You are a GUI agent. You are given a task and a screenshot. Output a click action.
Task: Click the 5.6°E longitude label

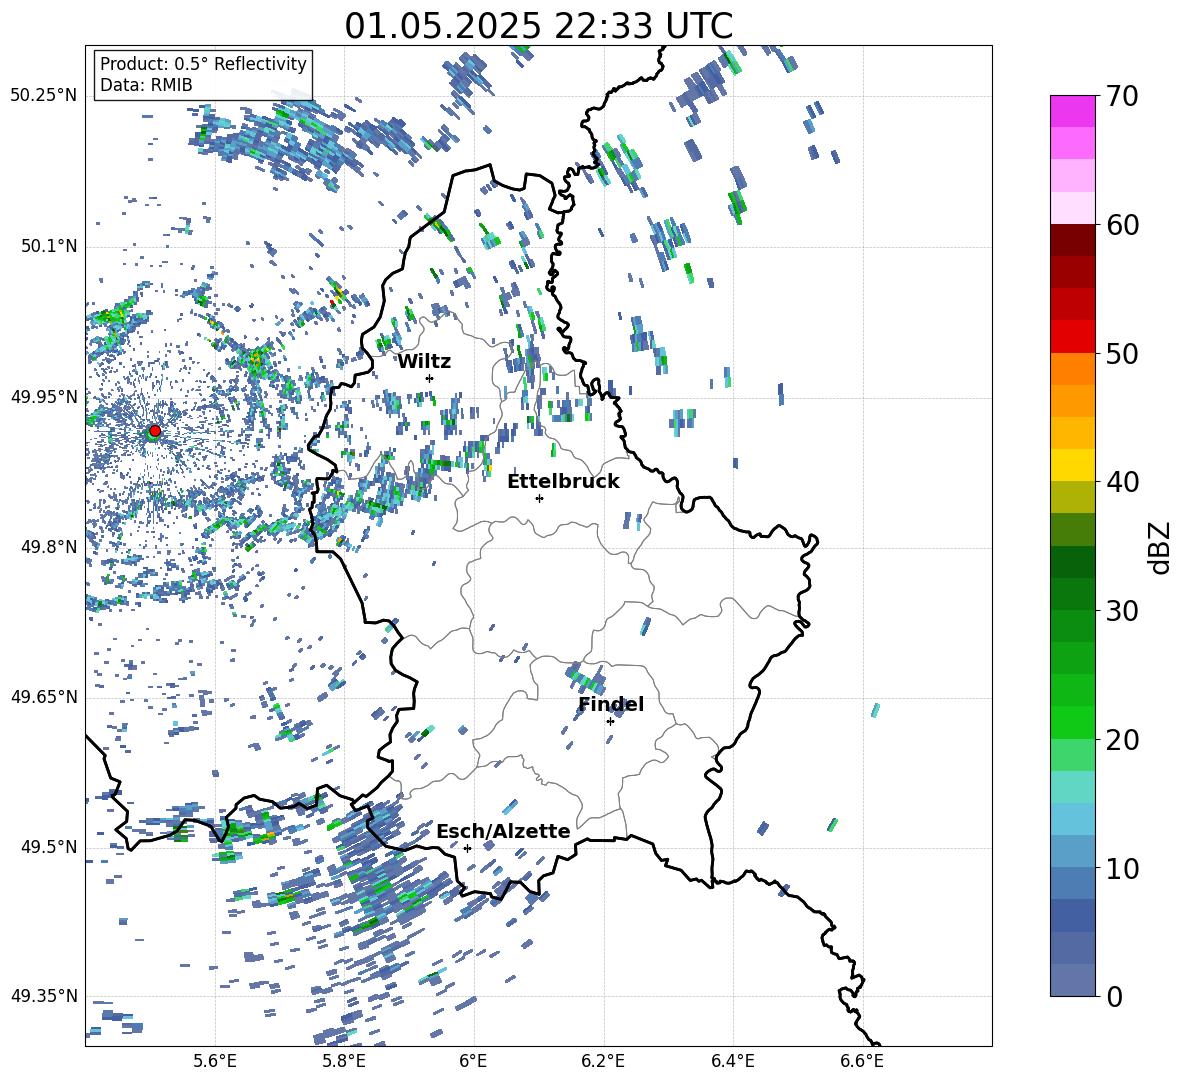click(215, 1061)
